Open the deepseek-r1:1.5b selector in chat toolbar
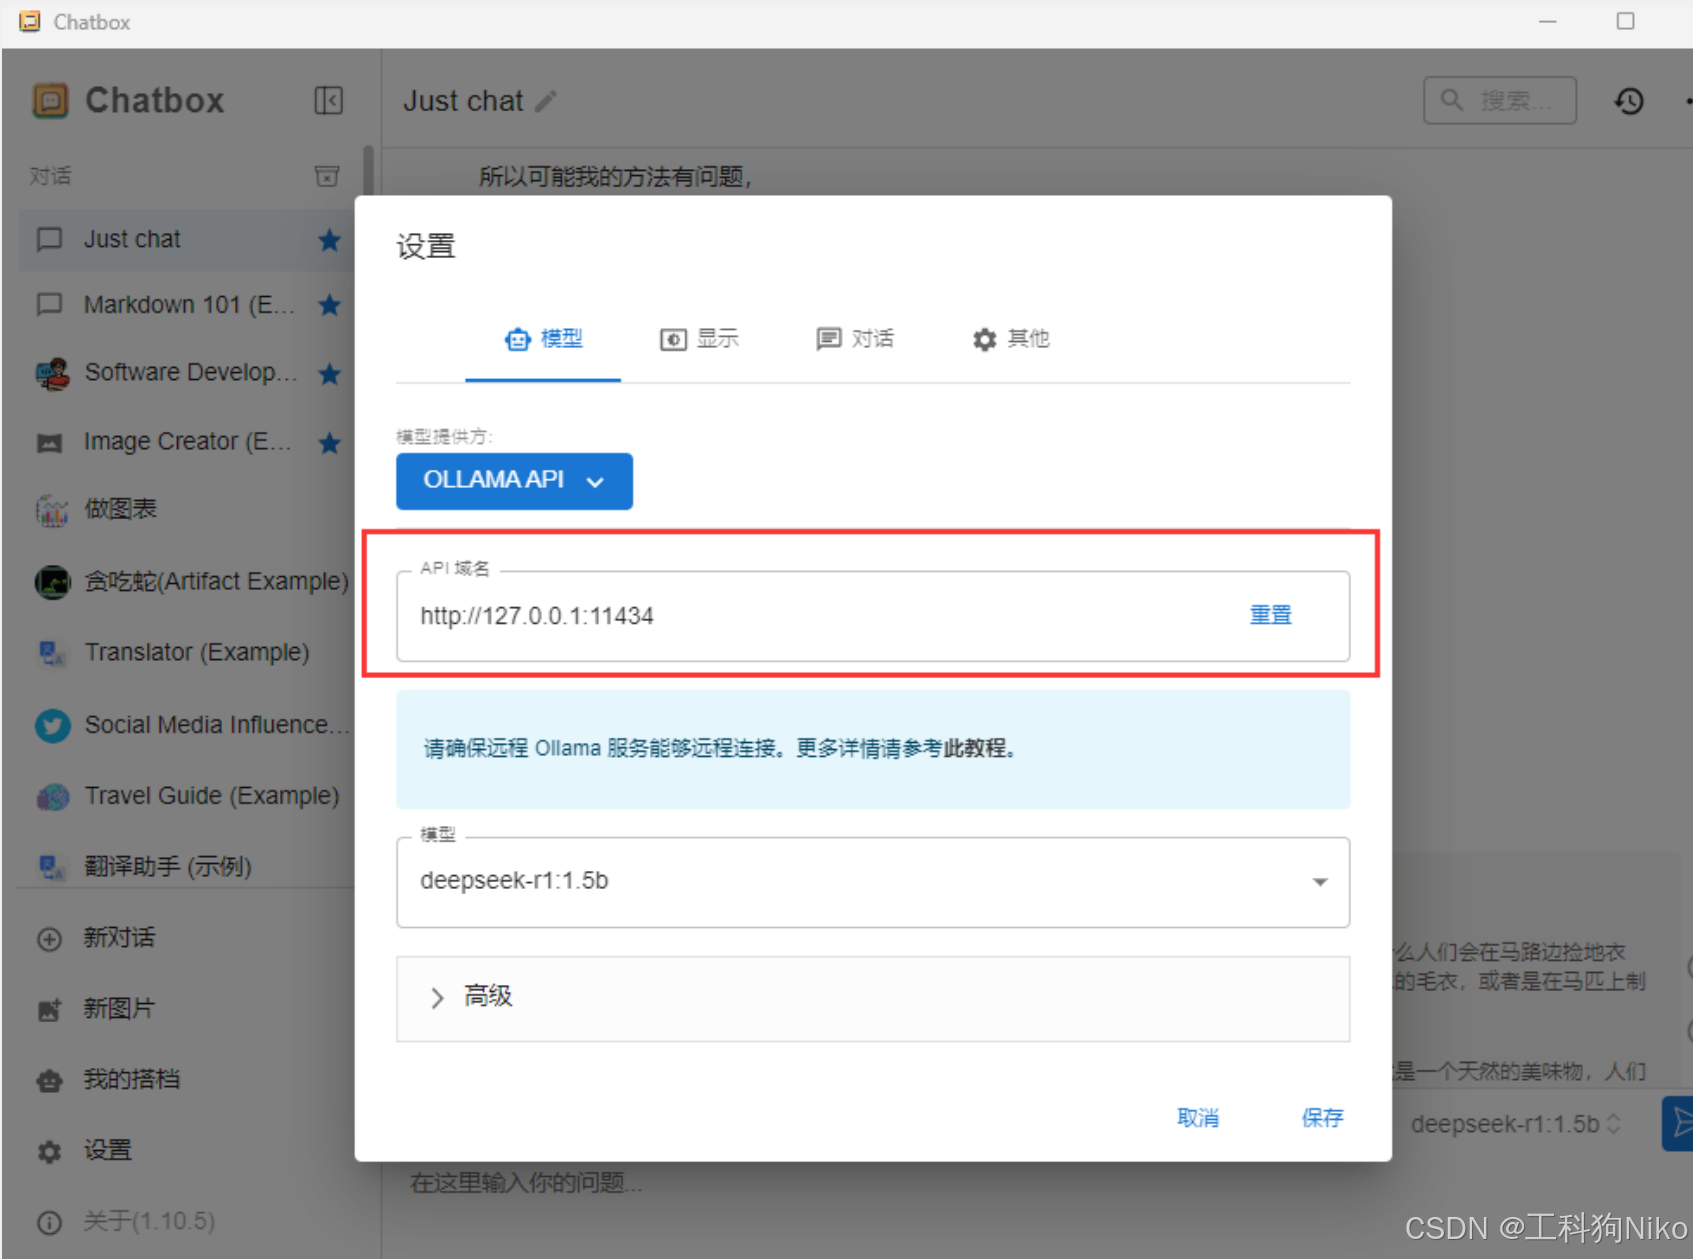1693x1259 pixels. coord(1514,1124)
